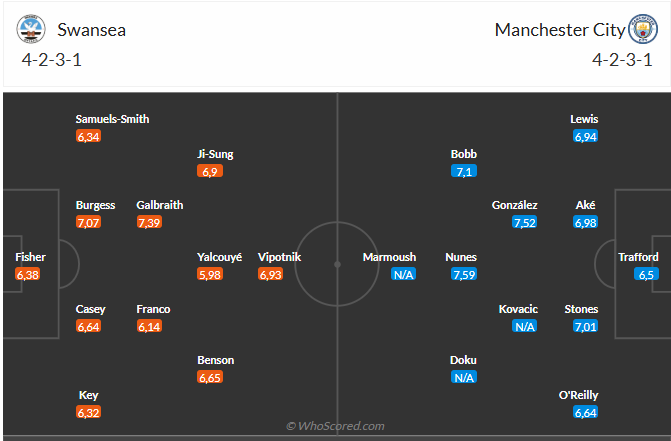The image size is (671, 441).
Task: Click González's 7,52 rating badge
Action: pos(526,222)
